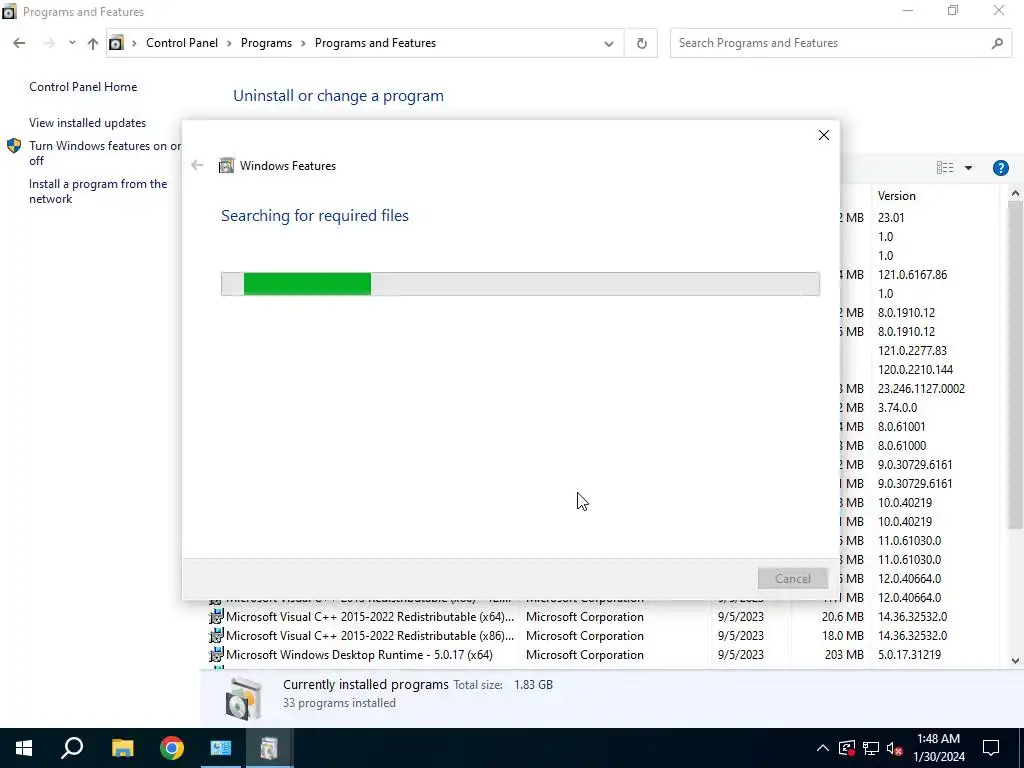Click the Back arrow in Windows Features dialog
Screen dimensions: 1024x768
click(197, 165)
